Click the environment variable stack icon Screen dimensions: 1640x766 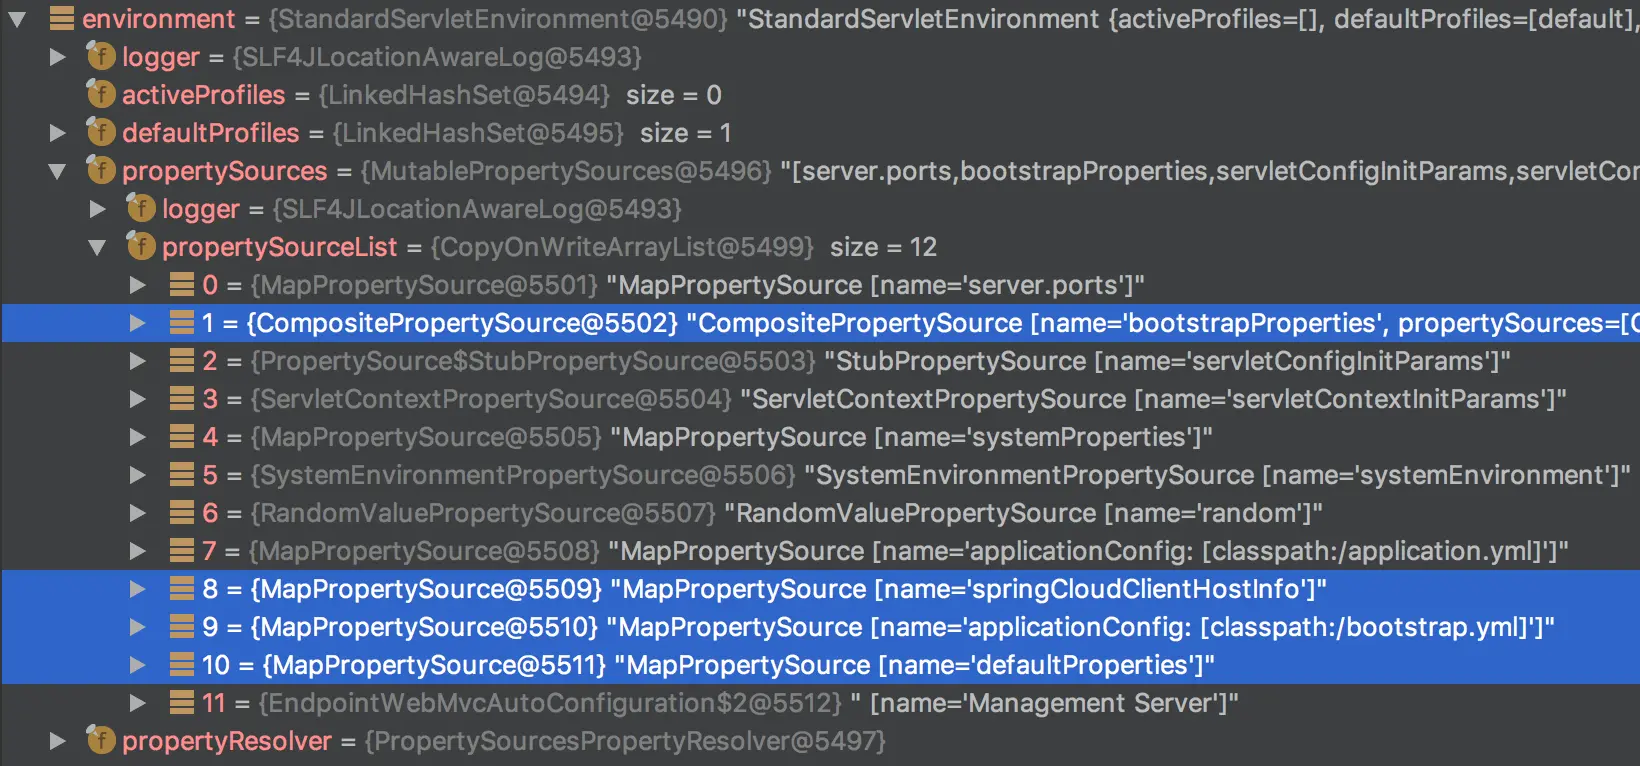pos(62,19)
